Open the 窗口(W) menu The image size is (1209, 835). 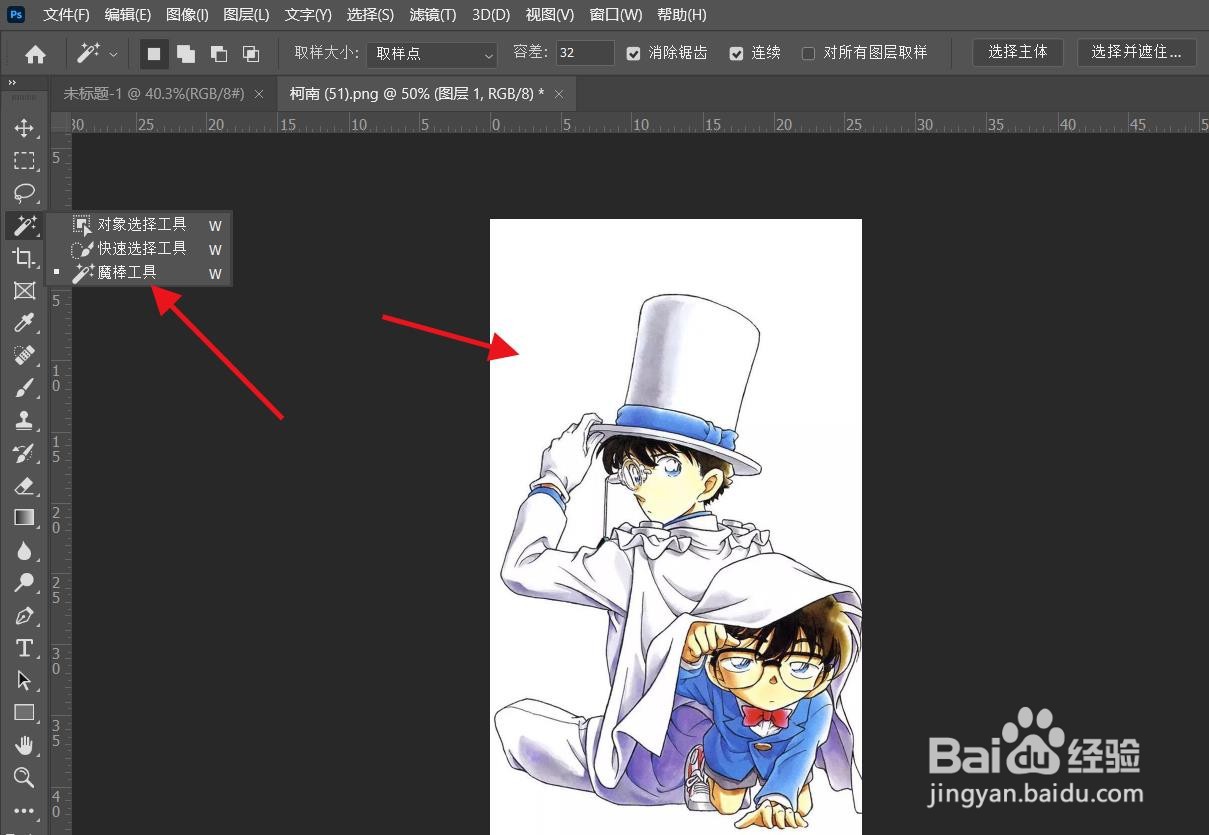[x=616, y=15]
